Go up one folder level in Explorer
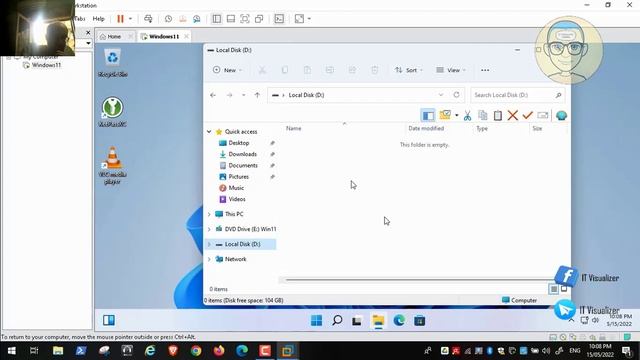640x360 pixels. coord(257,95)
